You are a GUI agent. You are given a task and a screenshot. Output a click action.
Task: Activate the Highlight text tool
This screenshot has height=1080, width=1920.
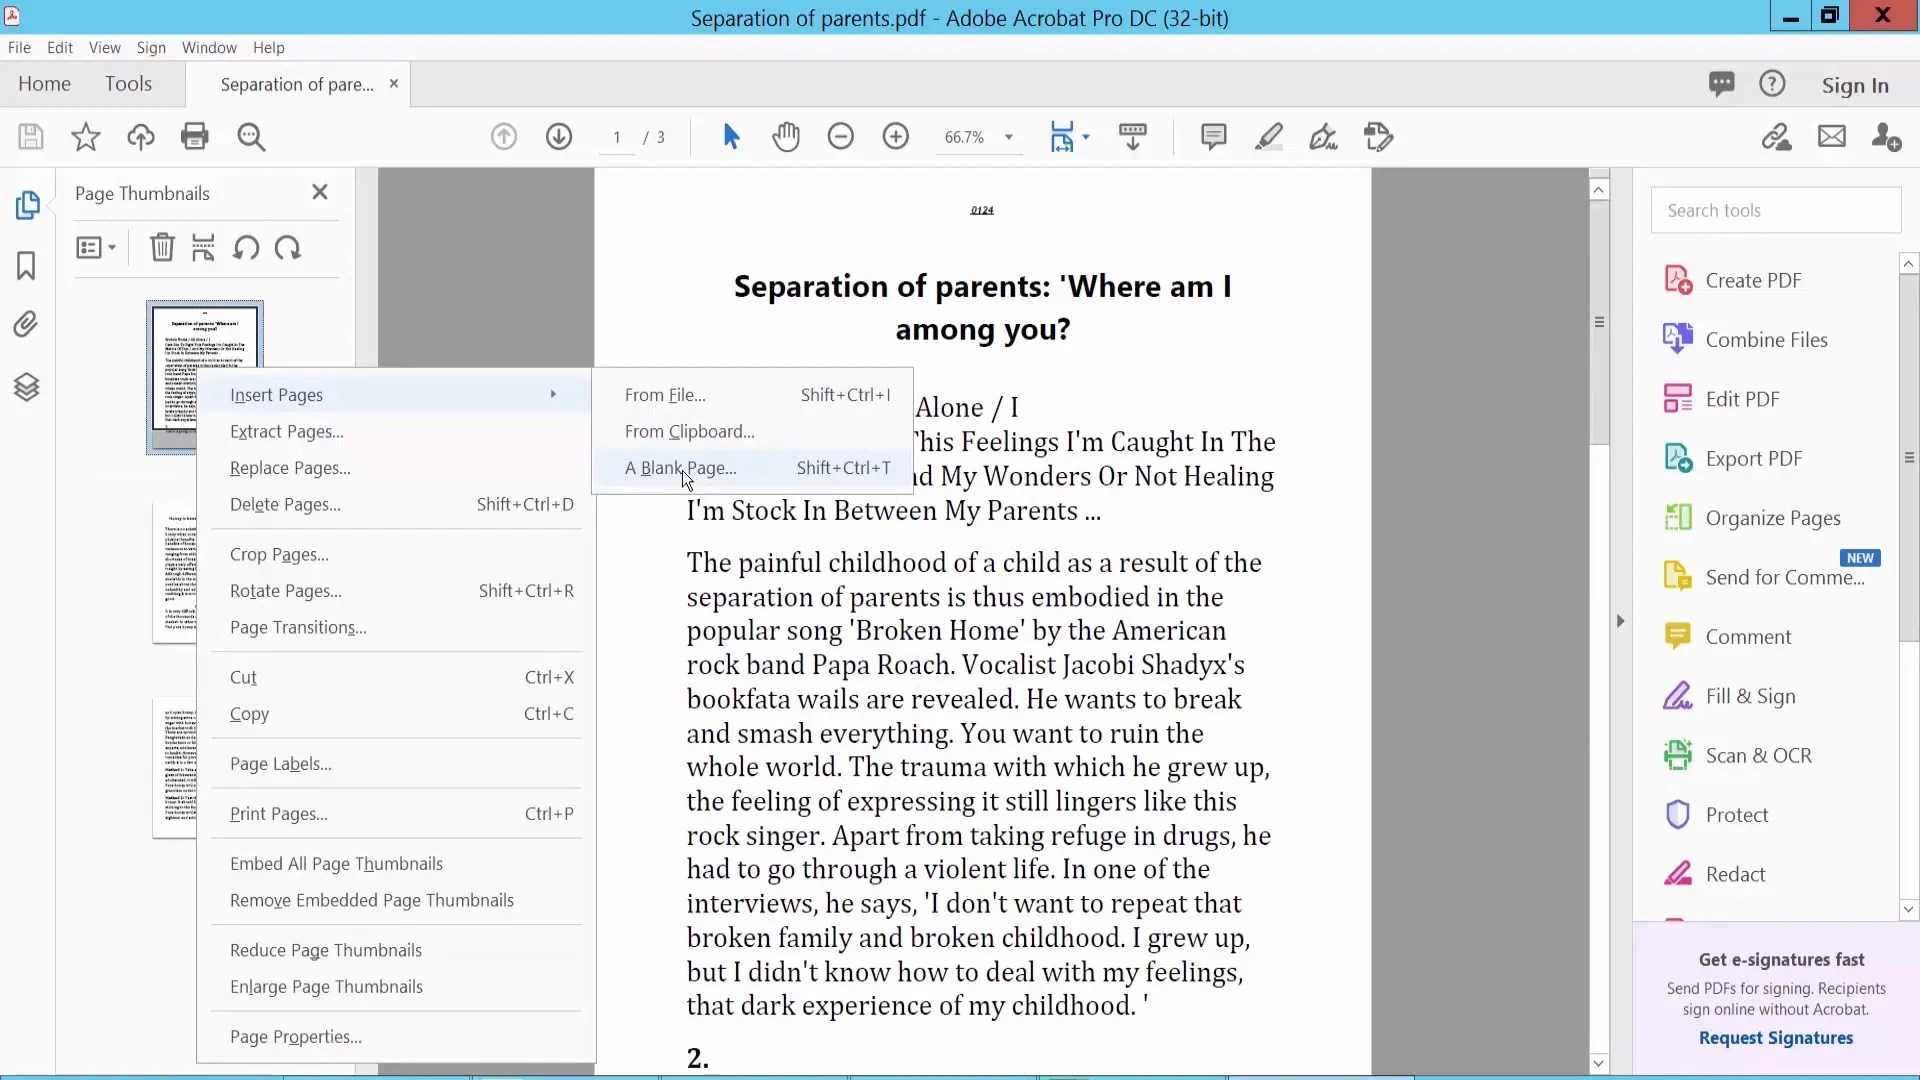(x=1269, y=137)
